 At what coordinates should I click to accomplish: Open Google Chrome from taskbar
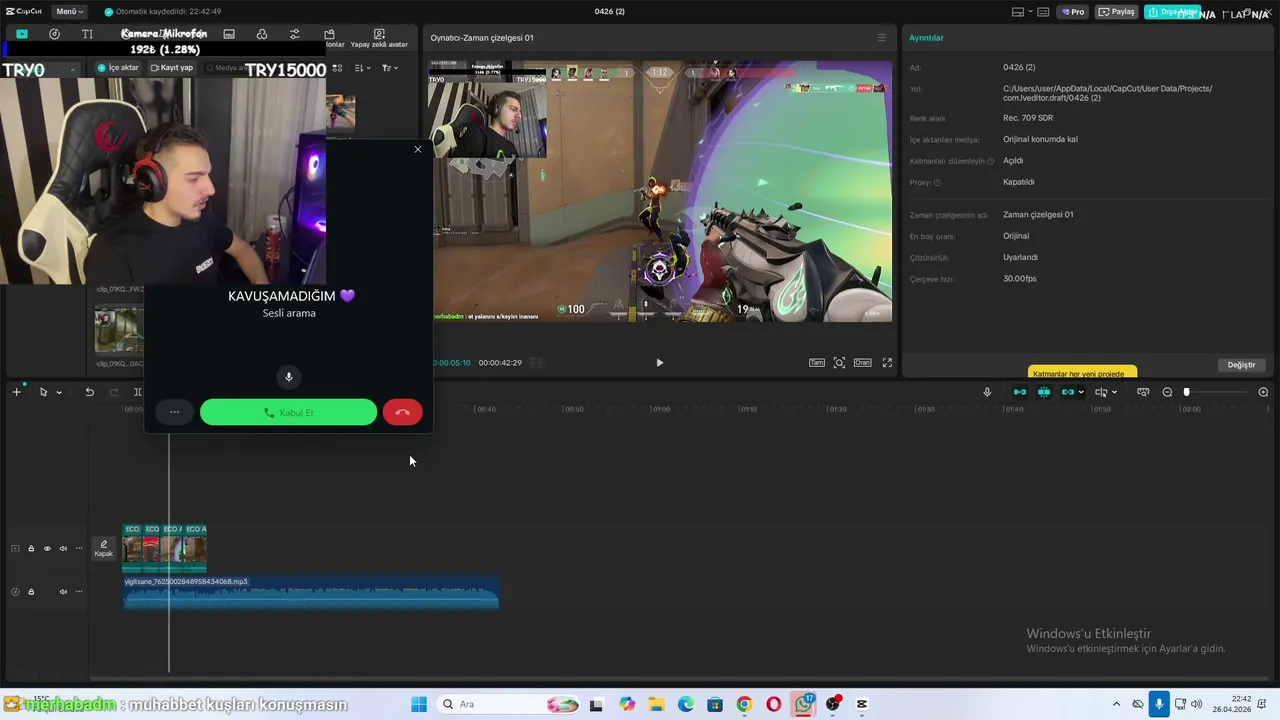(744, 704)
